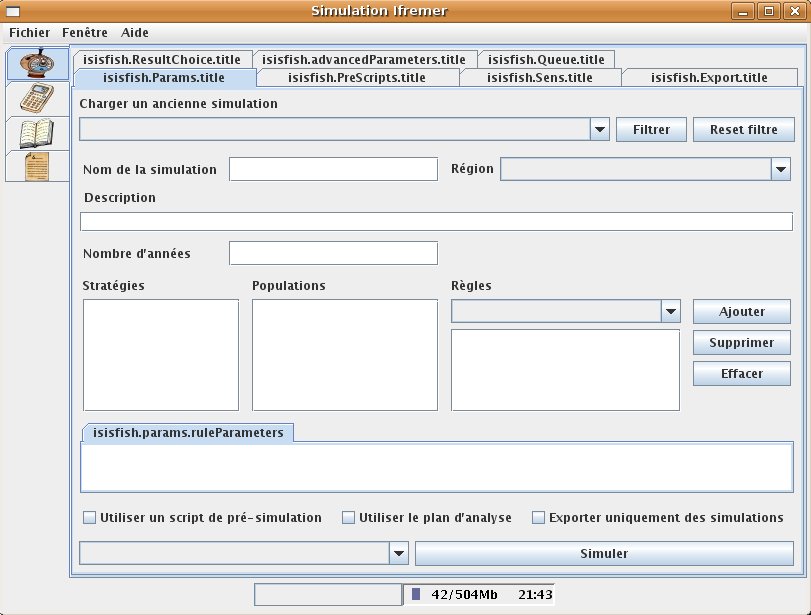
Task: Open the Fichier menu
Action: tap(29, 33)
